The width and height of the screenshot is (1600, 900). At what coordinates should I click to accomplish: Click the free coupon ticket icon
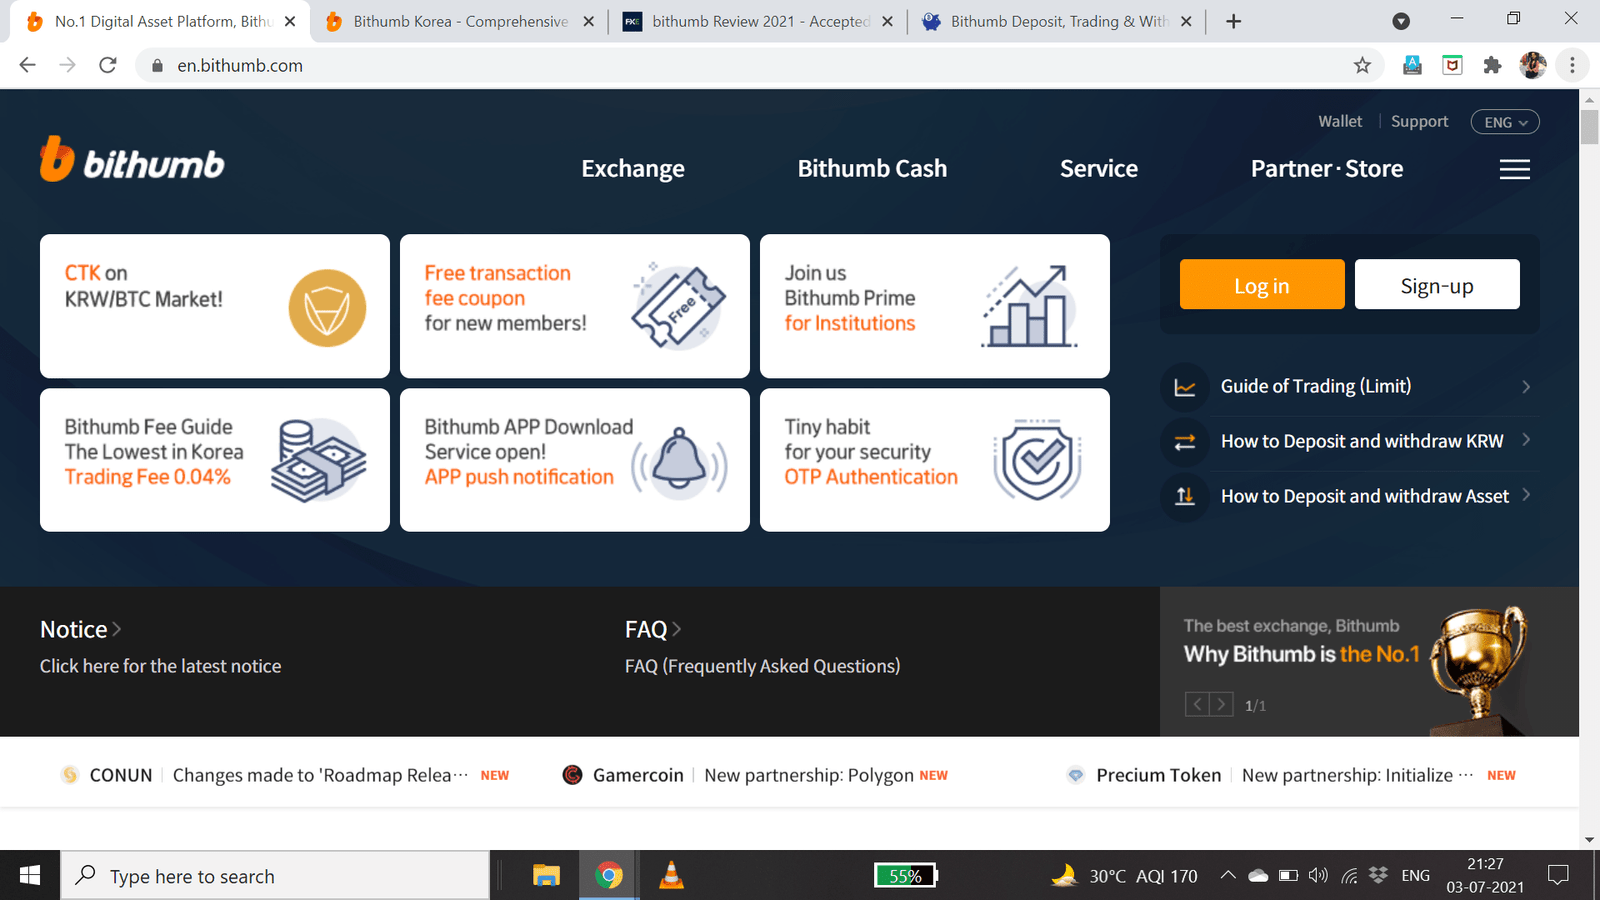678,306
